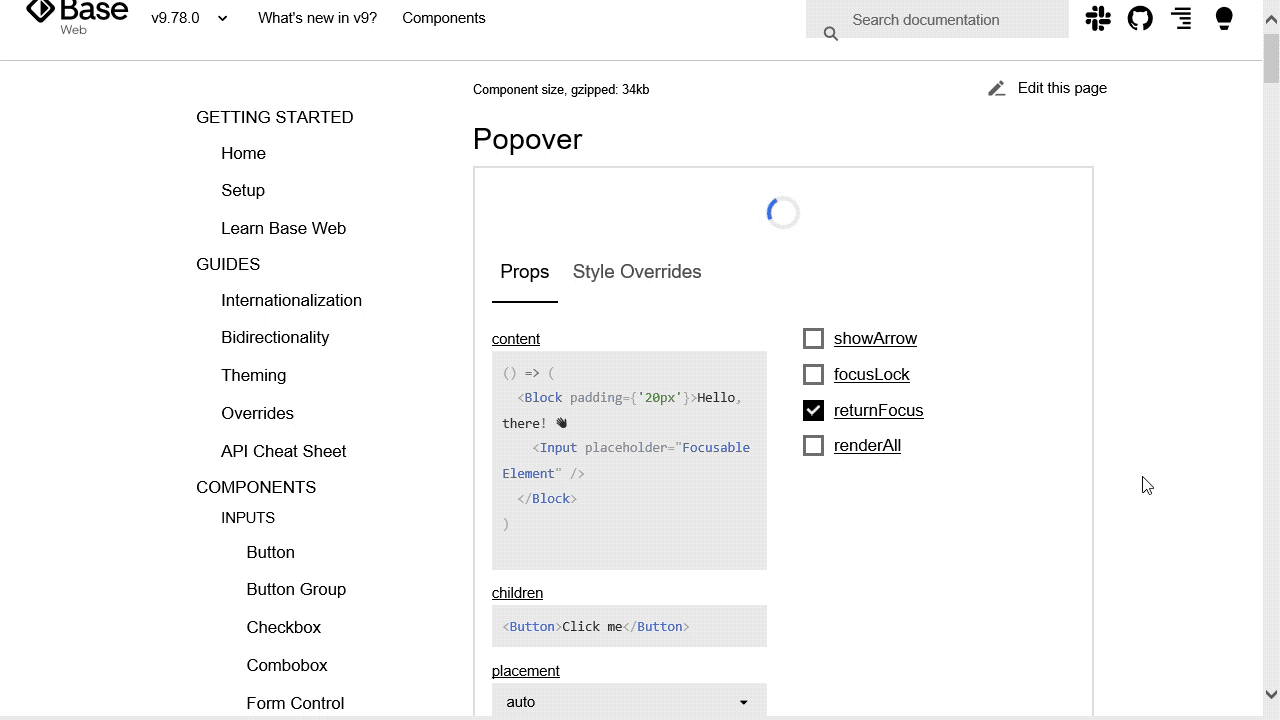Screen dimensions: 1280x720
Task: Enable the renderAll checkbox
Action: click(813, 446)
